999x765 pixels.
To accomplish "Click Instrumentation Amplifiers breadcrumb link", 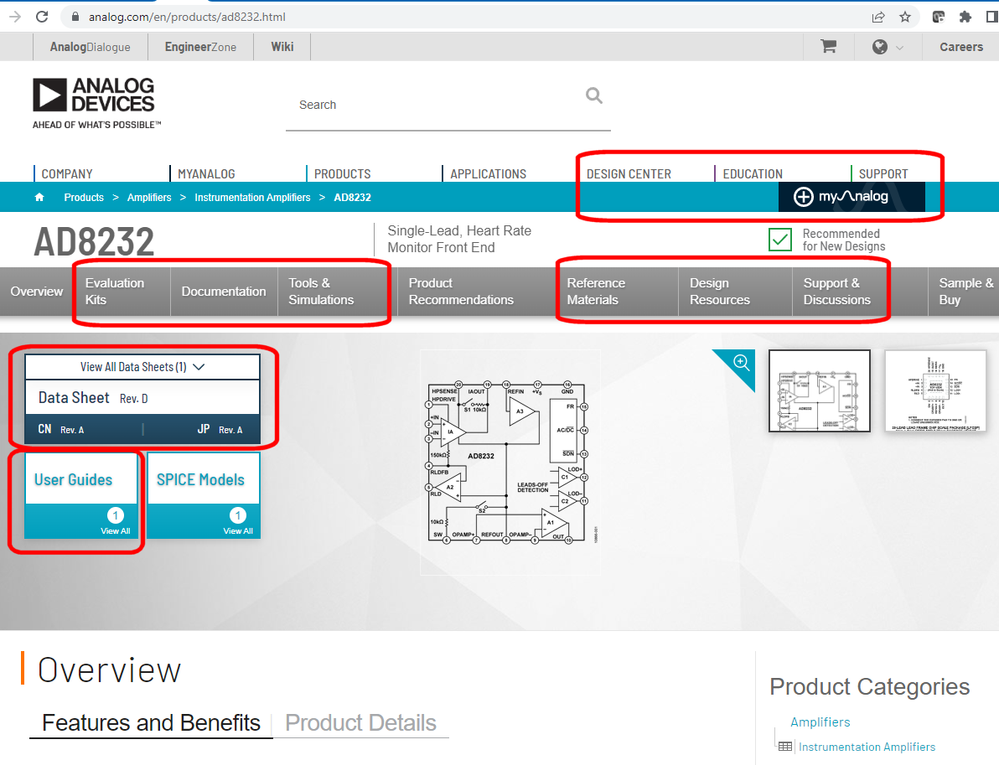I will tap(252, 197).
